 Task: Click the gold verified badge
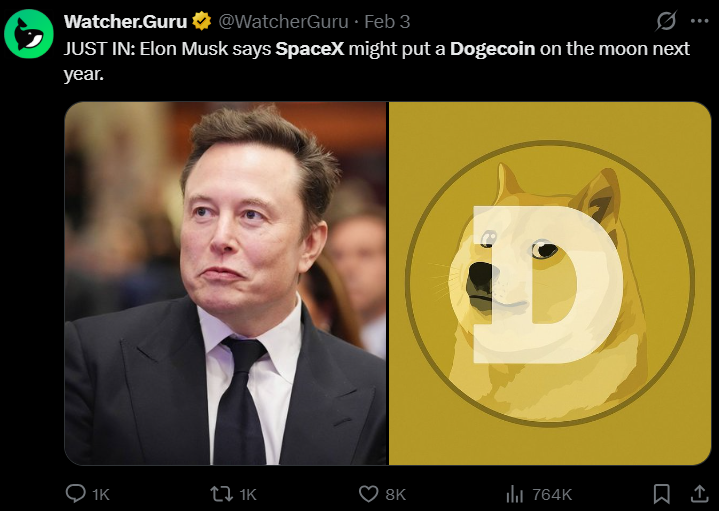[201, 21]
